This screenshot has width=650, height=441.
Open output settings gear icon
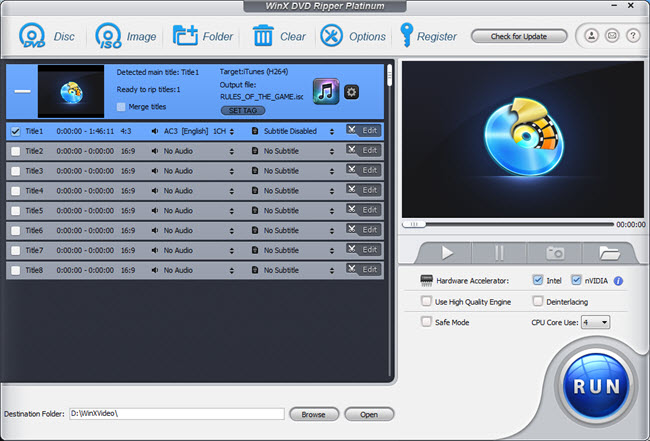(x=352, y=92)
